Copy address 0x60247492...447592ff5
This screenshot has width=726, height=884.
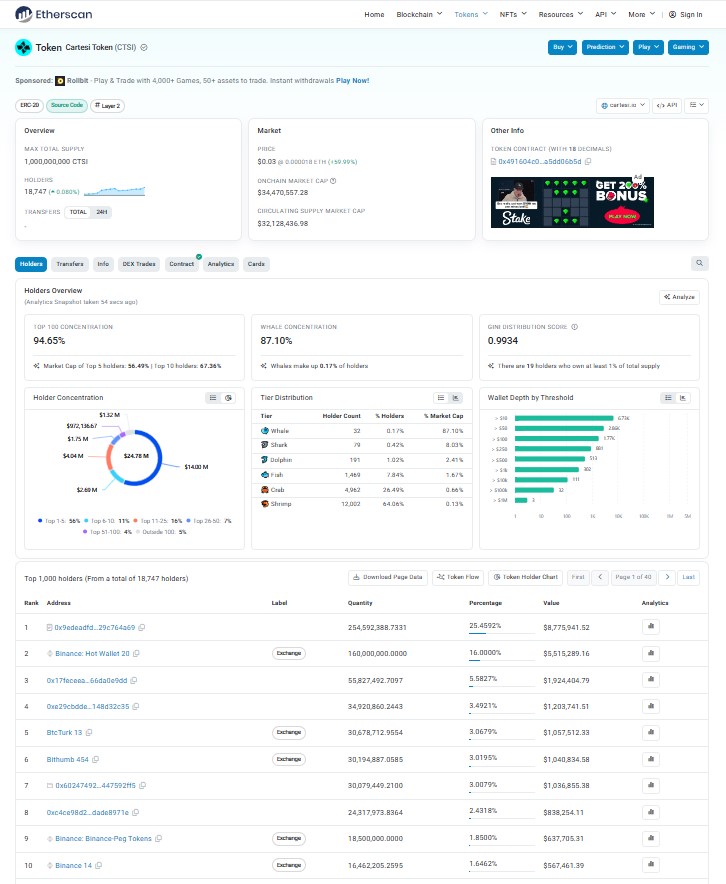142,785
